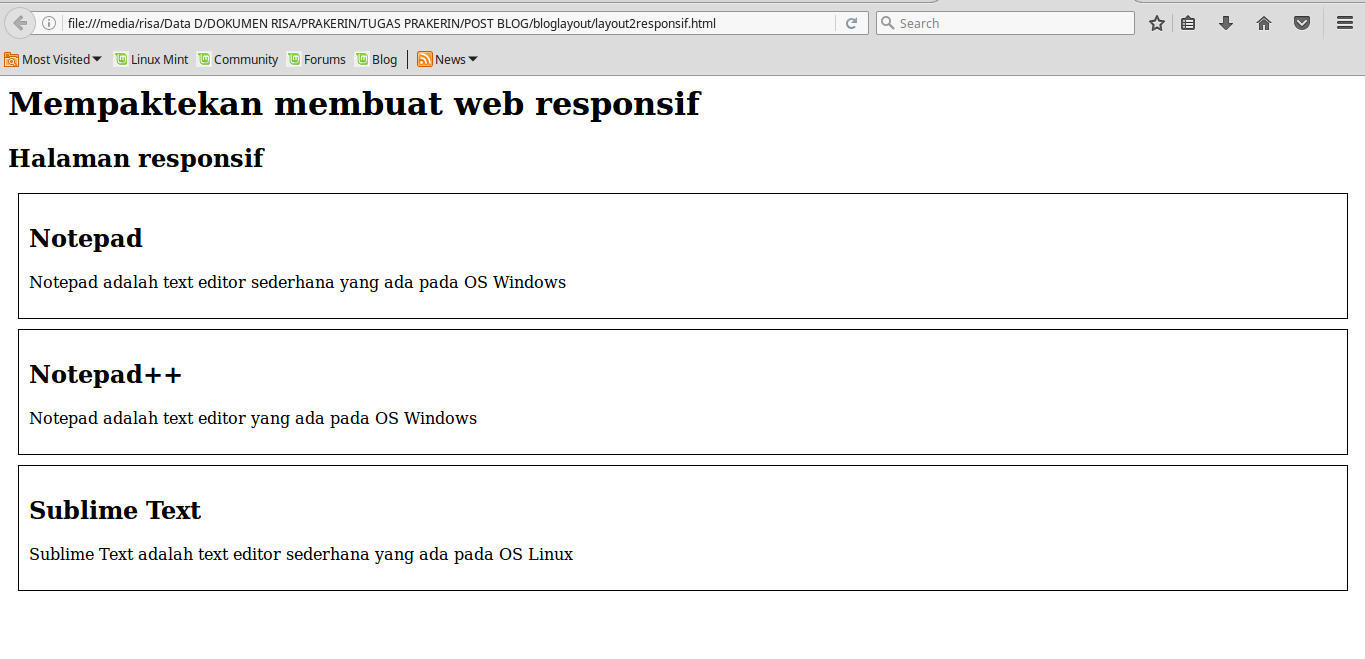The height and width of the screenshot is (659, 1365).
Task: Click subheading "Halaman responsif"
Action: (x=136, y=158)
